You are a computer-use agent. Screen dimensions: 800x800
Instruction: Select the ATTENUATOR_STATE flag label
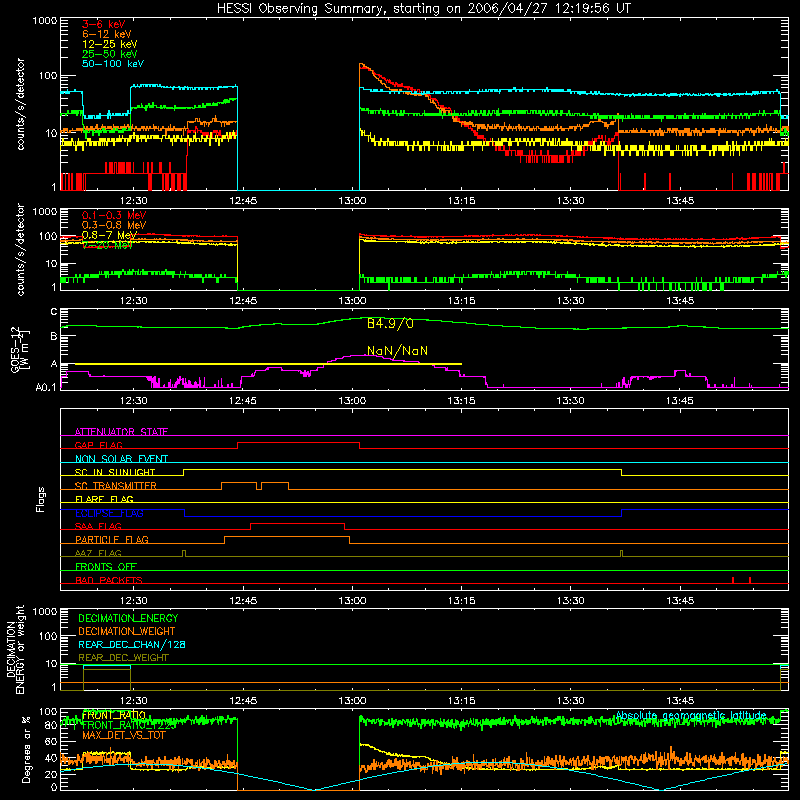pyautogui.click(x=121, y=432)
